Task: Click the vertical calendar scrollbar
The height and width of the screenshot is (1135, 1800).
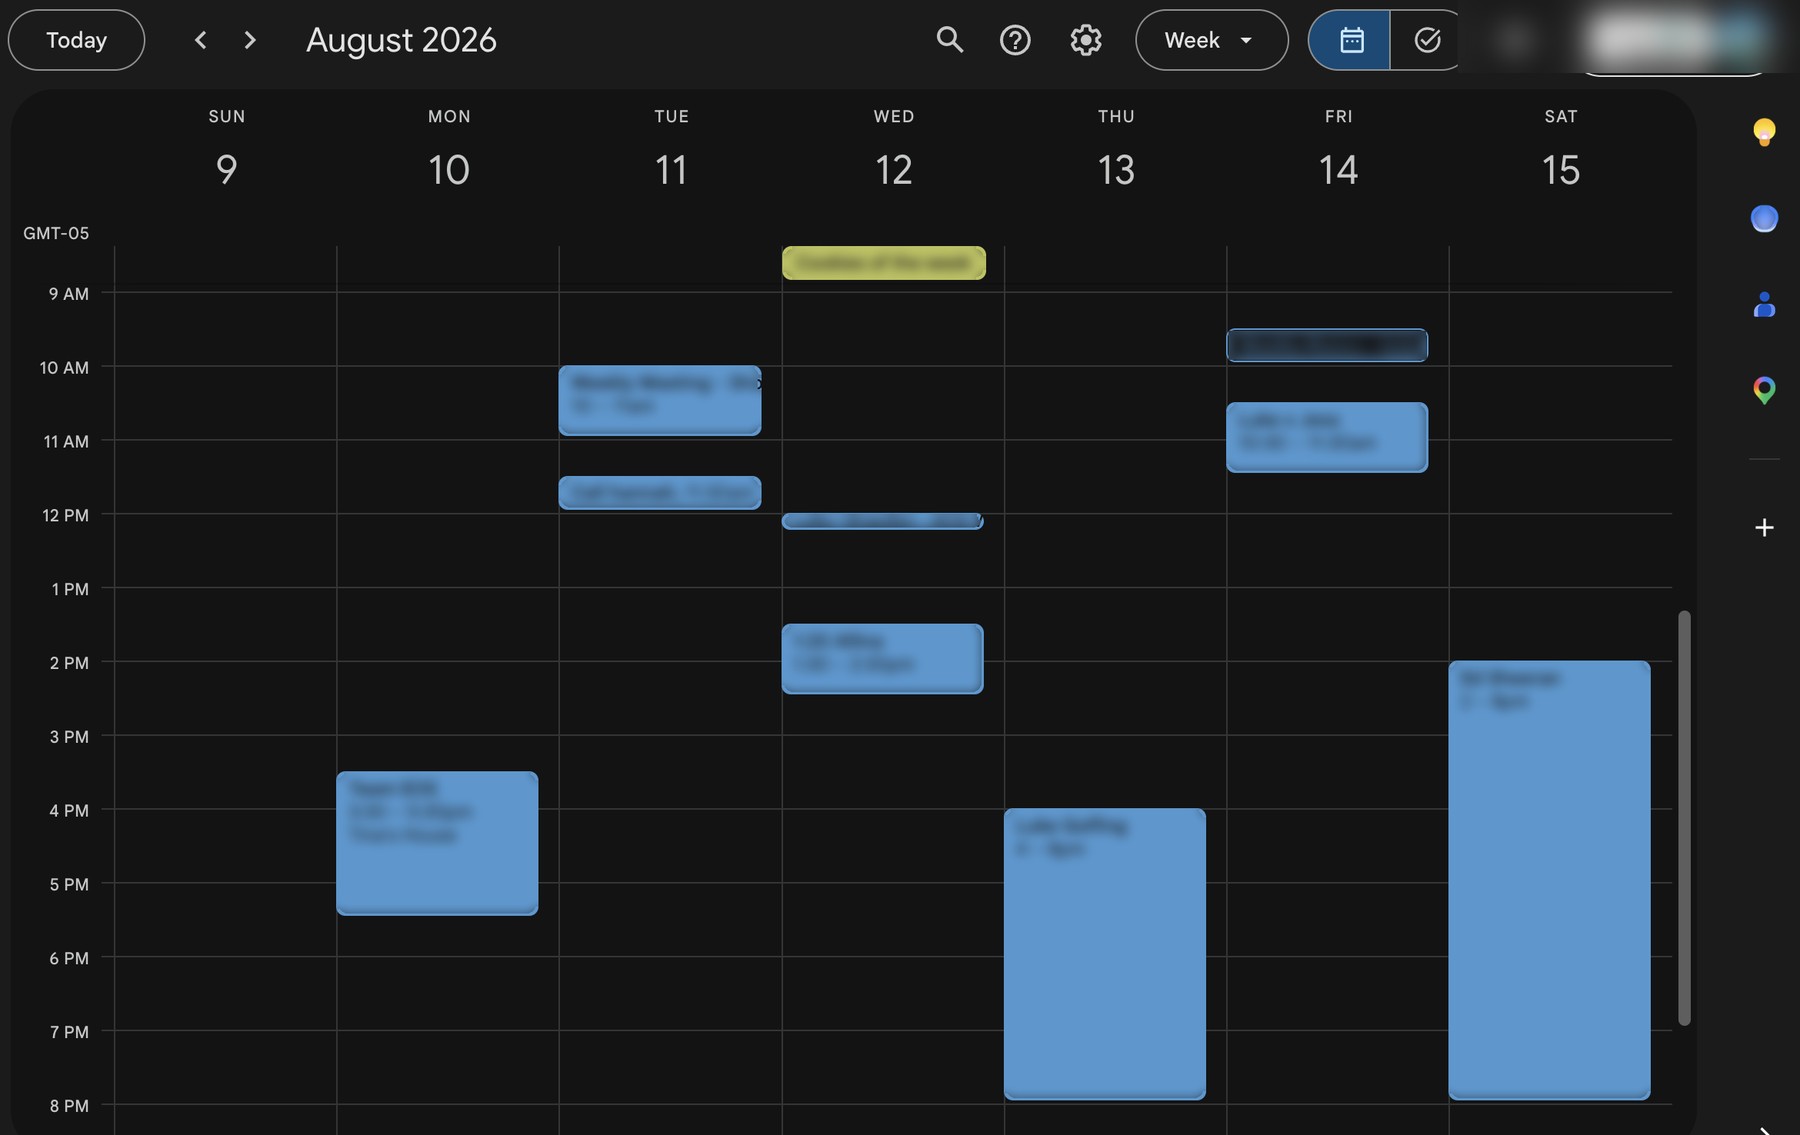Action: 1684,817
